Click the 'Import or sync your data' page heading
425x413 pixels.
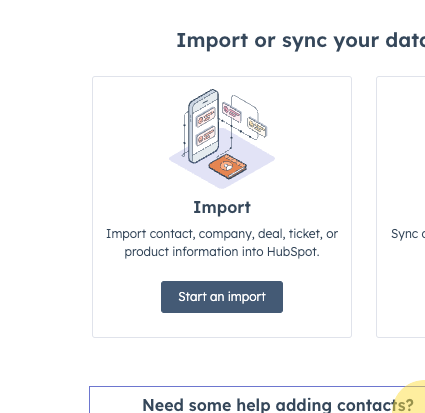pos(300,41)
